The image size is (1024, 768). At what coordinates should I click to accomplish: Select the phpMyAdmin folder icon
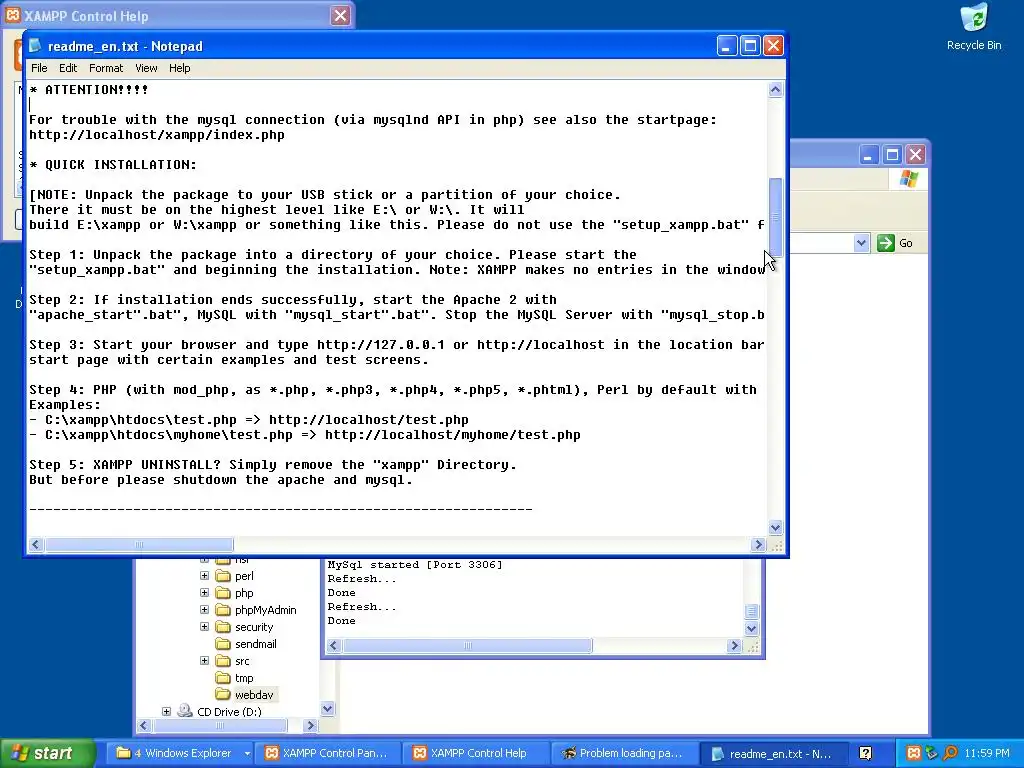(x=223, y=610)
